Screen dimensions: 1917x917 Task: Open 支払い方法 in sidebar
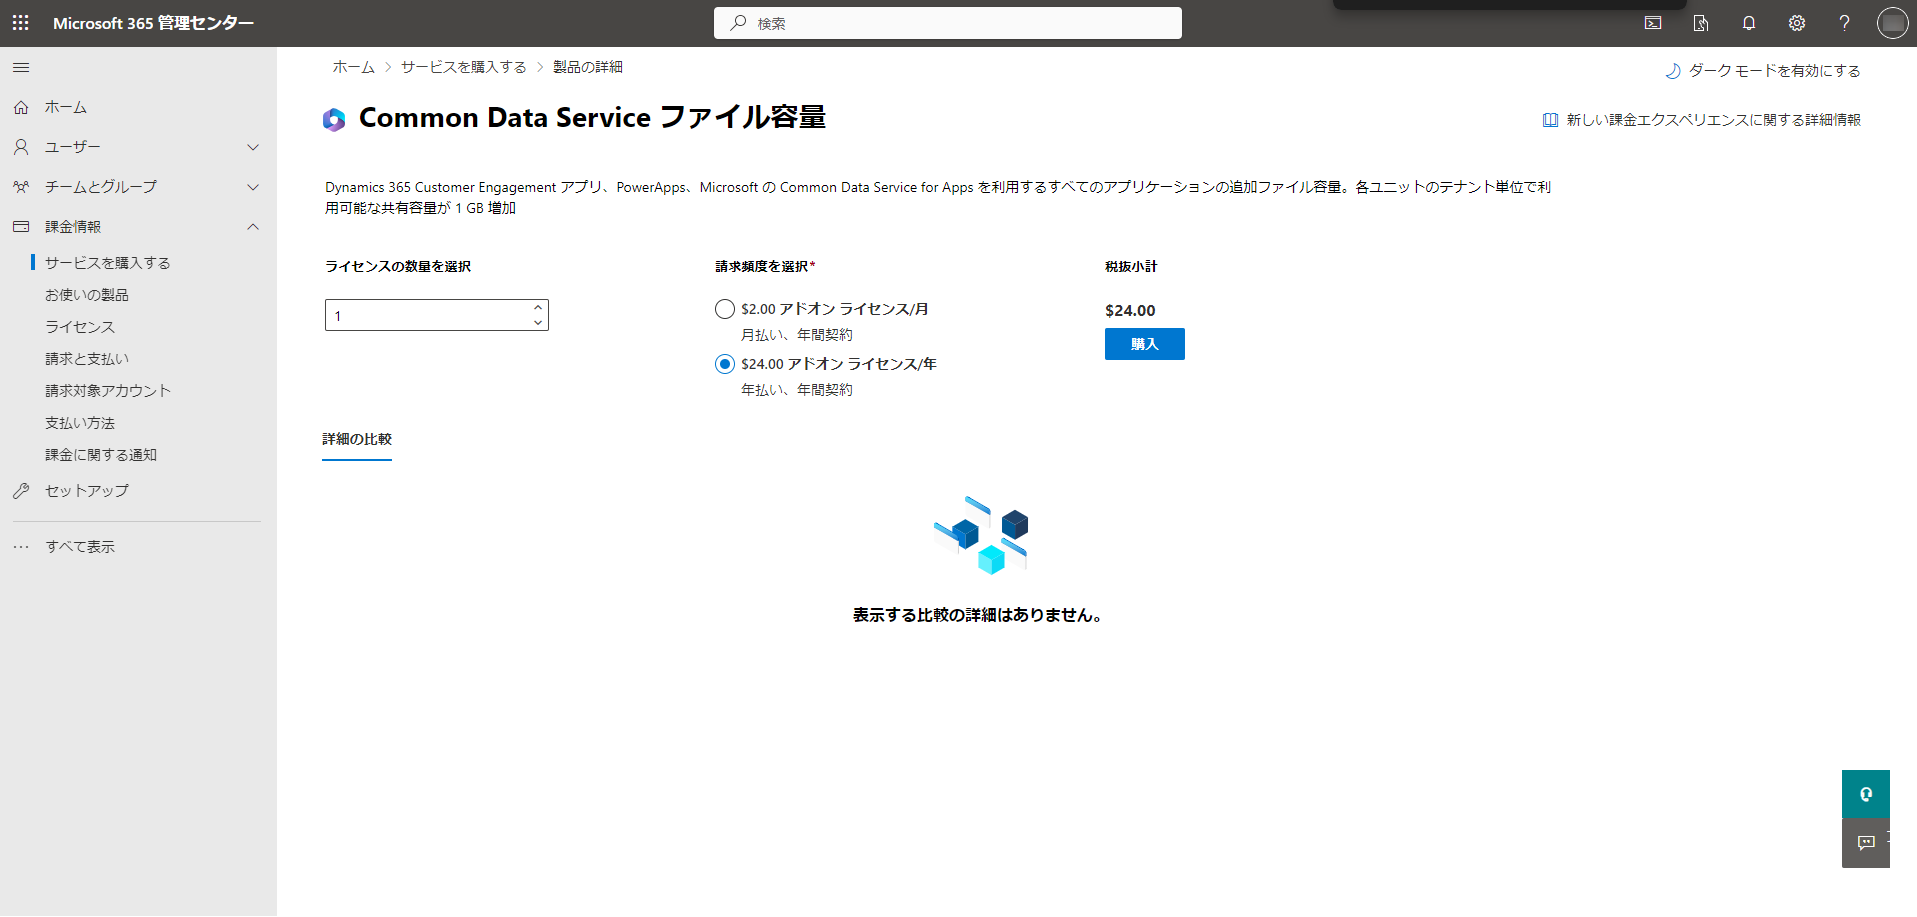click(x=80, y=423)
